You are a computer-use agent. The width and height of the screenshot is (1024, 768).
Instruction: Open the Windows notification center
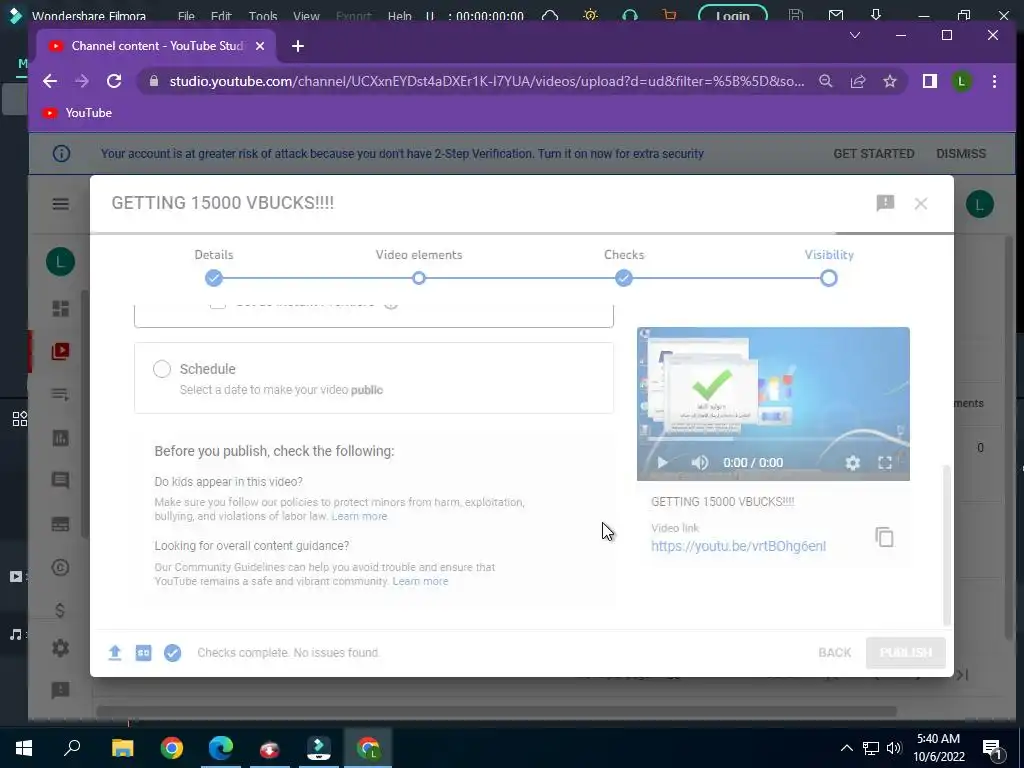(x=992, y=748)
